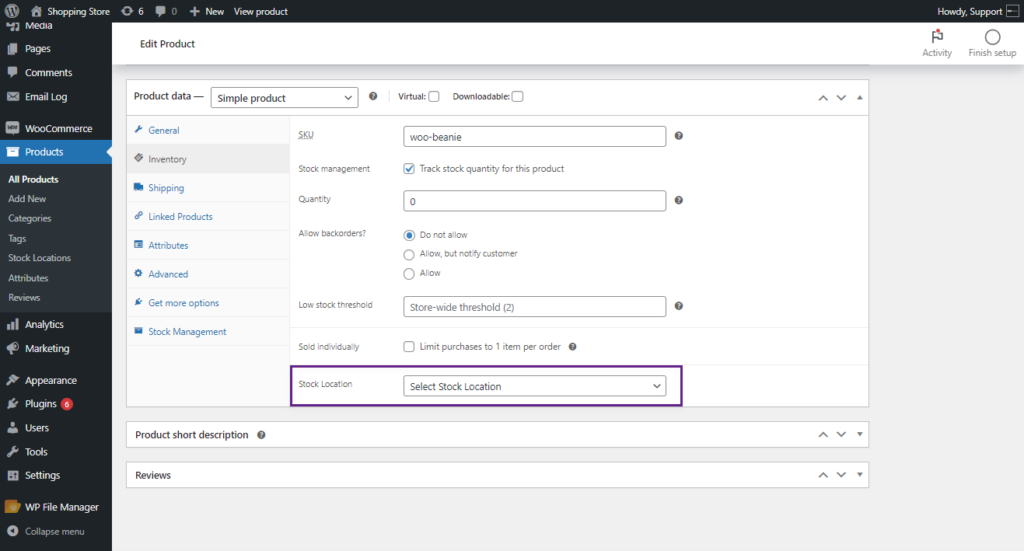Move Product data panel up
This screenshot has width=1024, height=551.
823,97
